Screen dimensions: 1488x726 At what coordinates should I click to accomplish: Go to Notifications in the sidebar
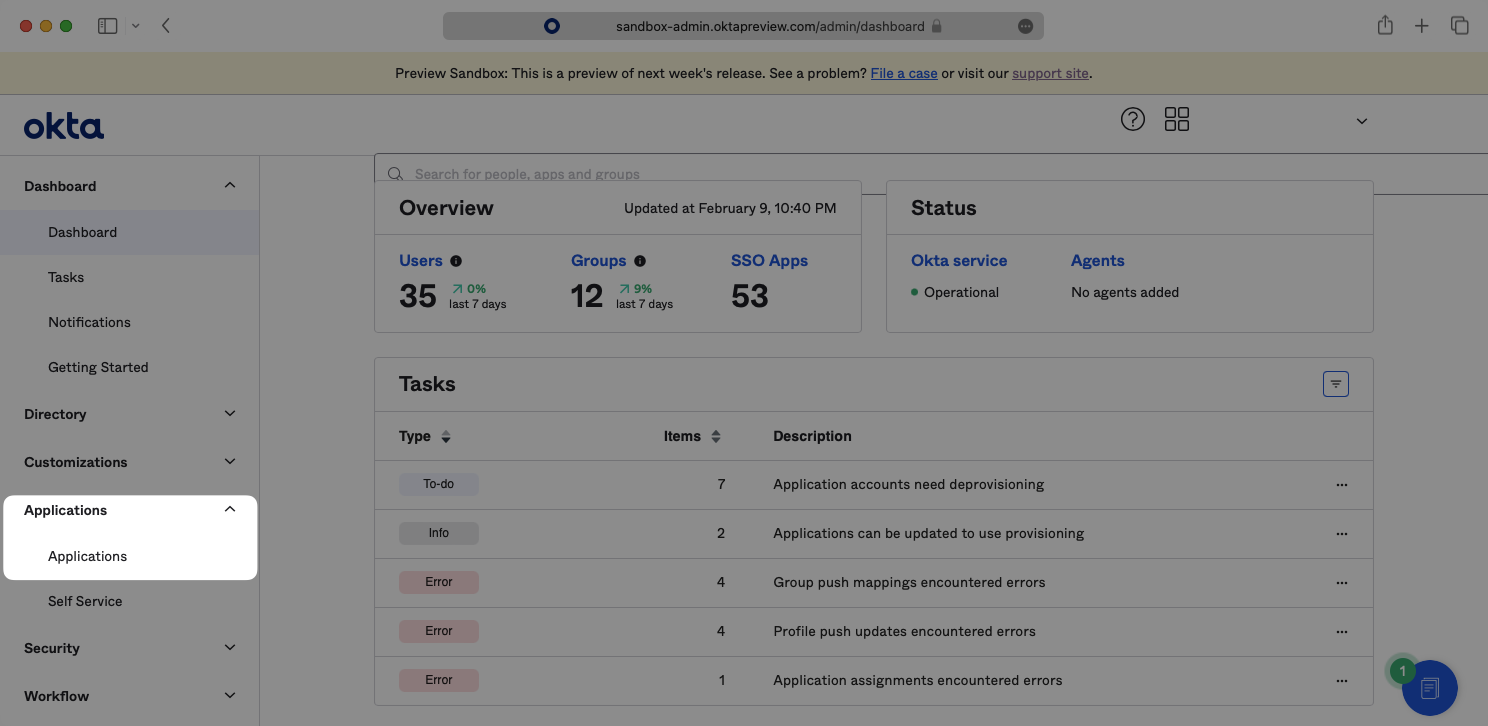pyautogui.click(x=89, y=322)
